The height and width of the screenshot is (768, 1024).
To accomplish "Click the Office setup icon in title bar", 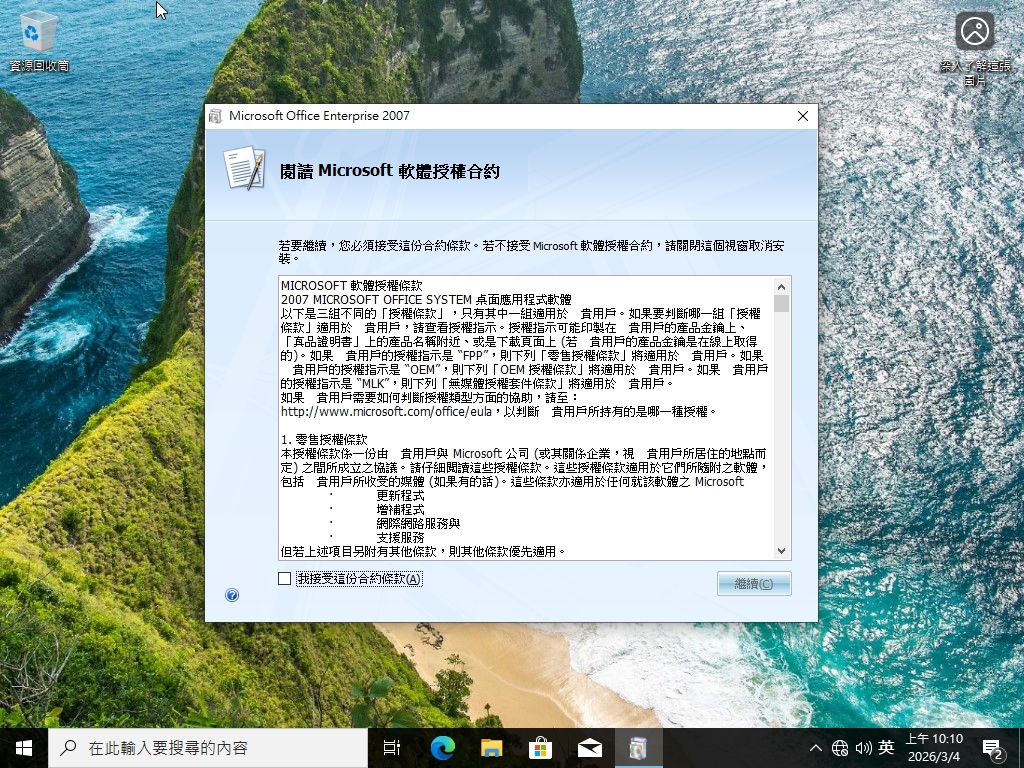I will coord(216,116).
